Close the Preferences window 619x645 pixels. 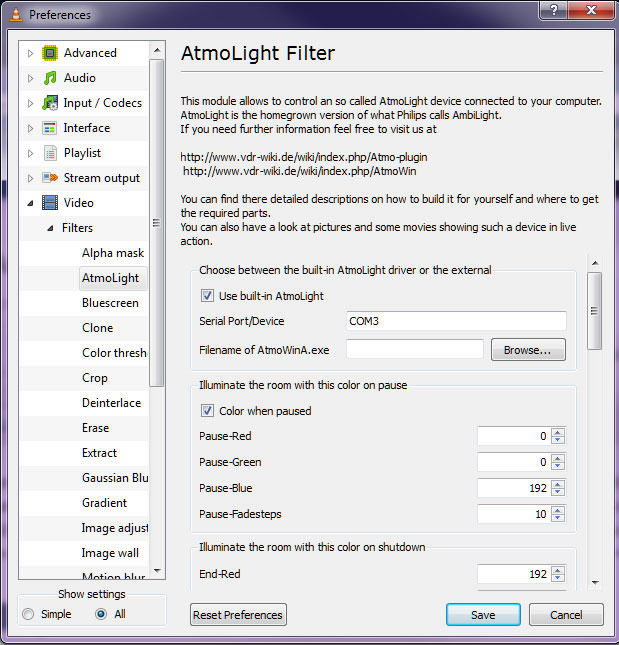tap(591, 10)
